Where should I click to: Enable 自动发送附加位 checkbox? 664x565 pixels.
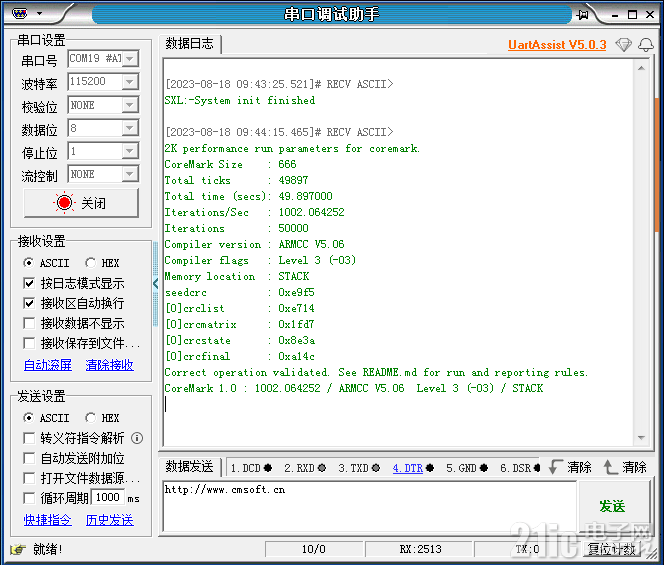point(29,458)
